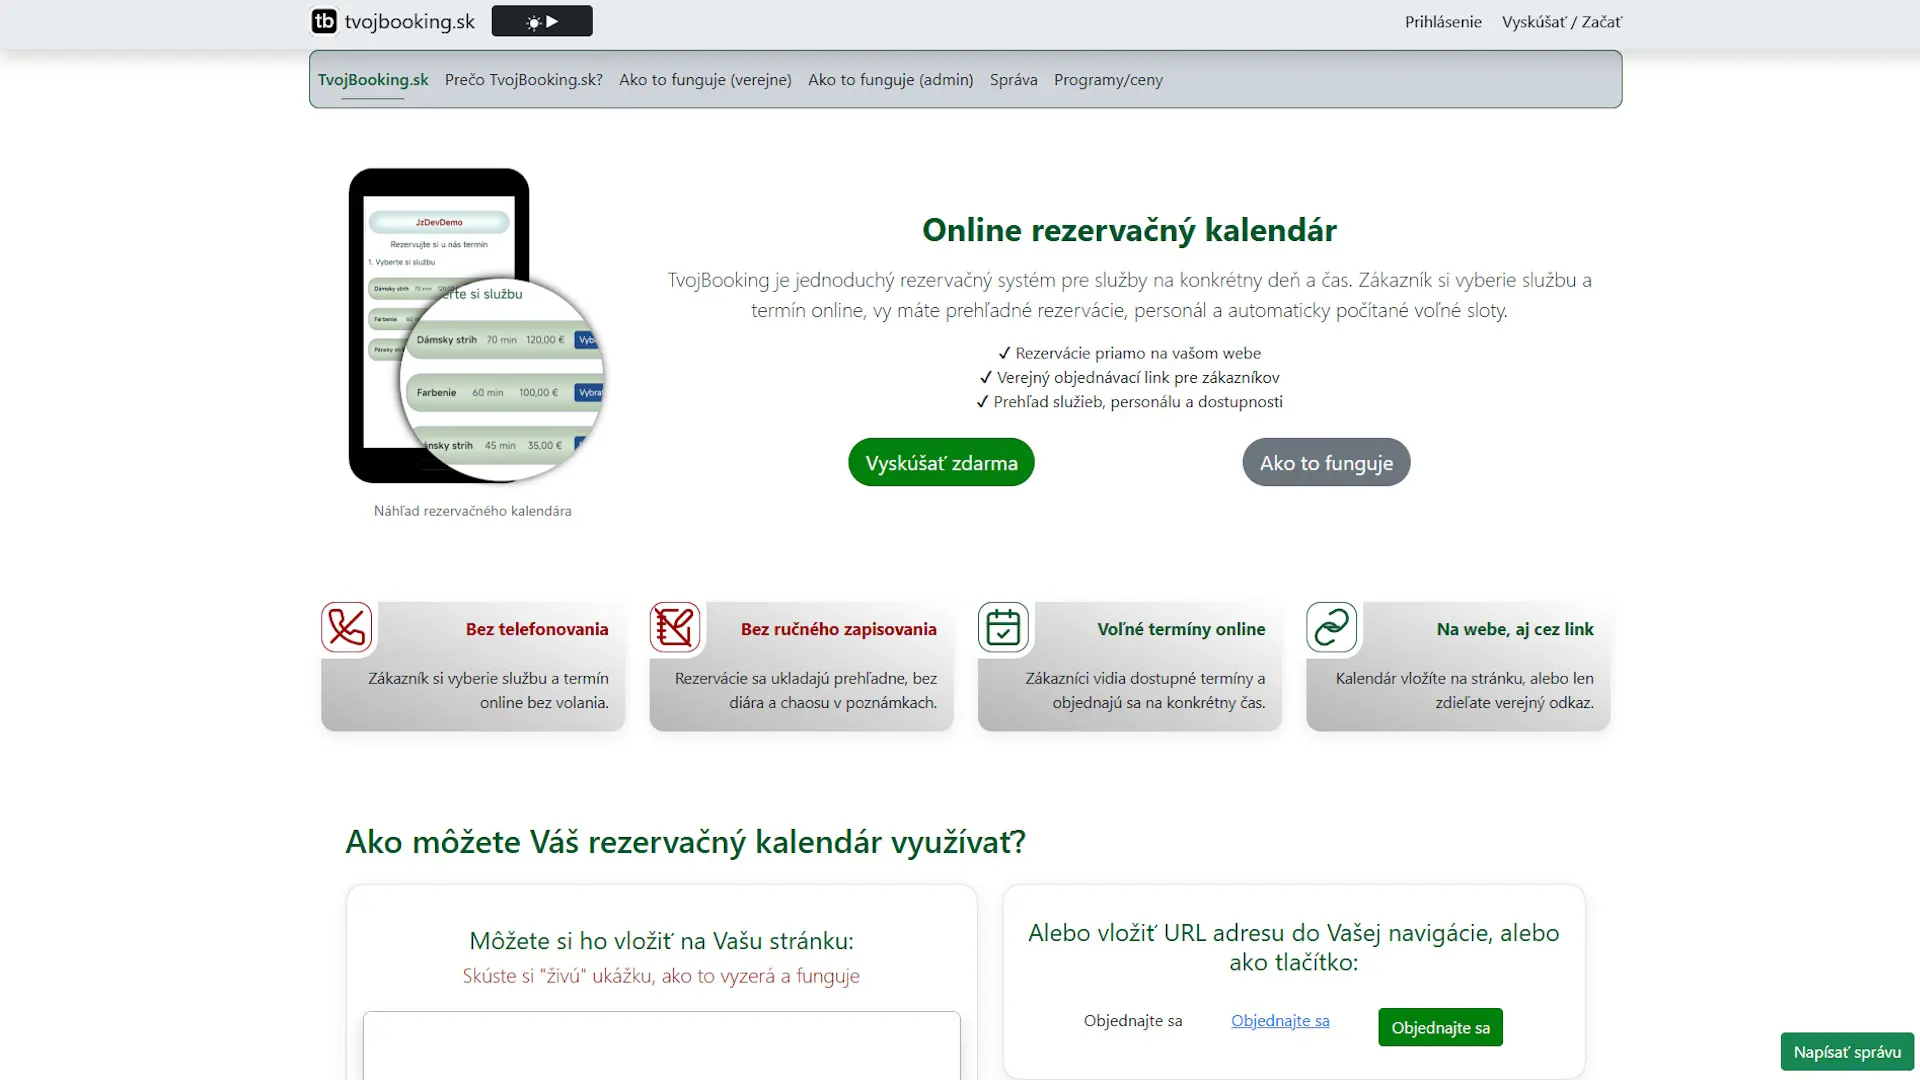Open the Programy/ceny tab

point(1108,79)
